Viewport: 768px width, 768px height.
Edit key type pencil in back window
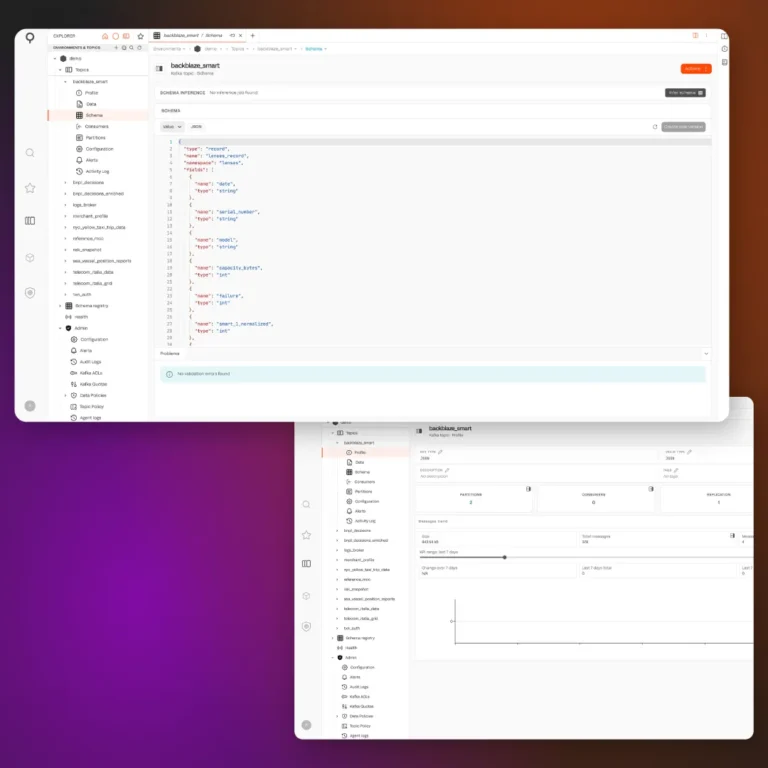click(x=440, y=452)
